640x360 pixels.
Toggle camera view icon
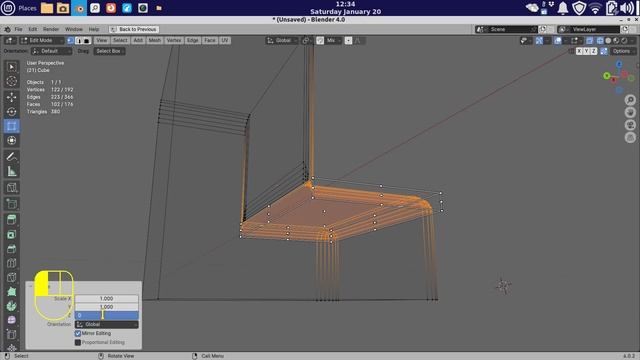630,125
